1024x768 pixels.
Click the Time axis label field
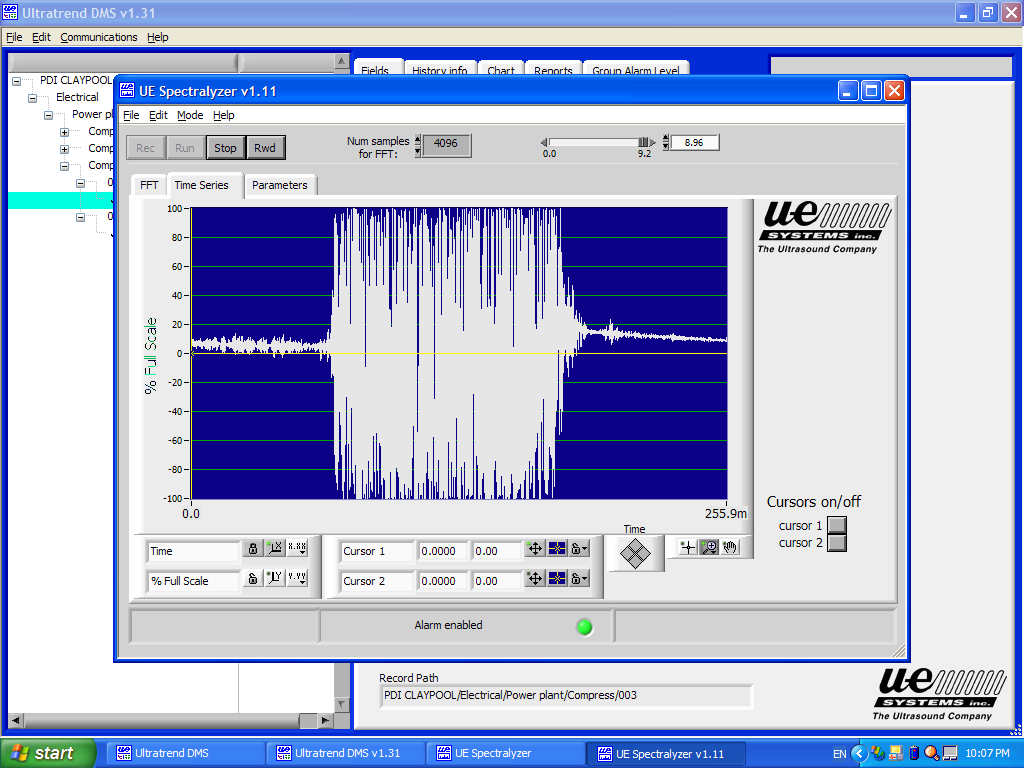pos(193,551)
